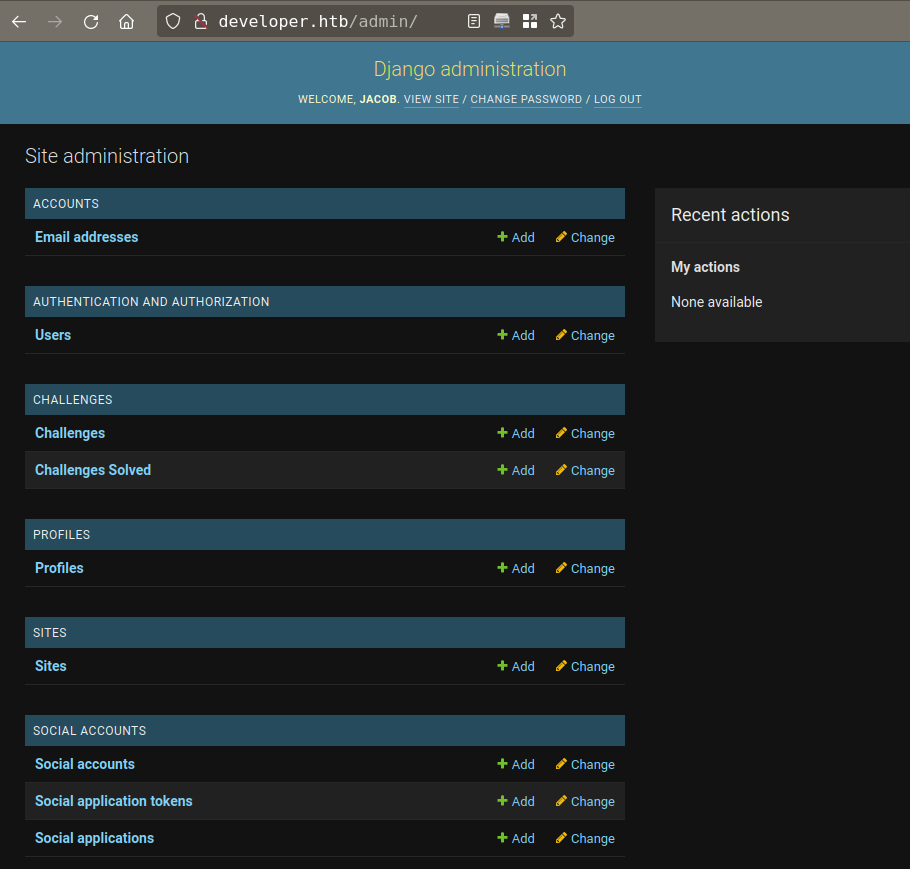Go to the browser home page icon

point(126,21)
